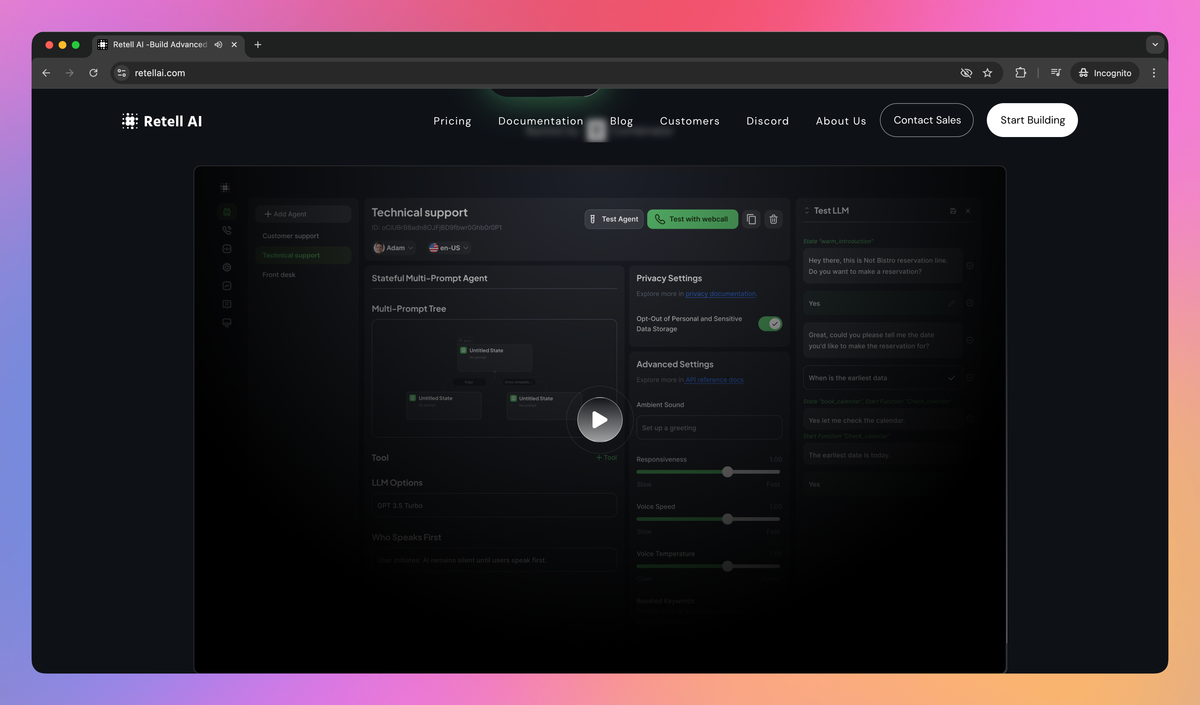Select the Technical support agent
Viewport: 1200px width, 705px height.
click(x=303, y=255)
